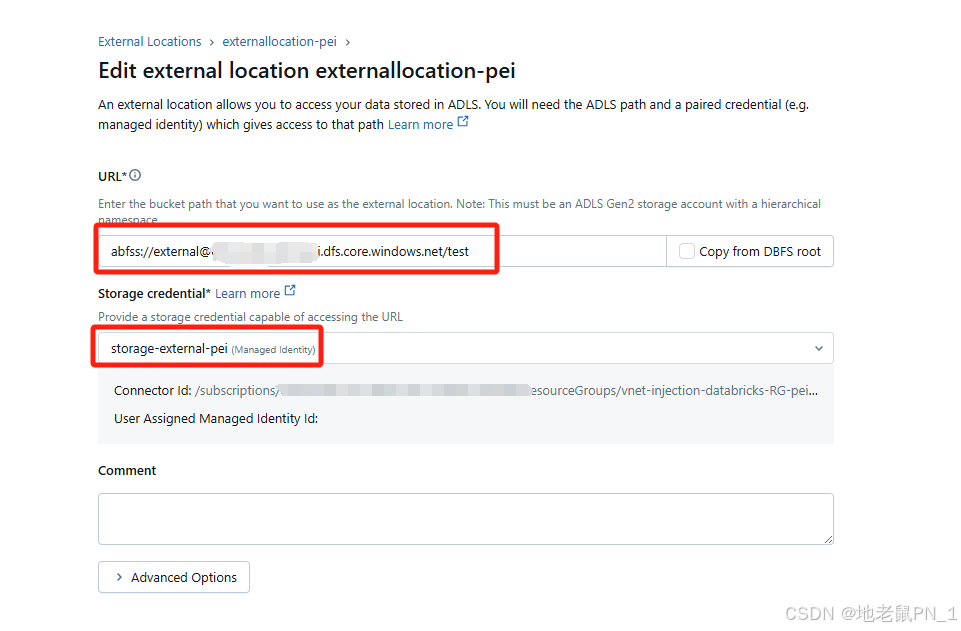Click the chevron separator after External Locations breadcrumb
Viewport: 961px width, 631px height.
click(x=210, y=41)
